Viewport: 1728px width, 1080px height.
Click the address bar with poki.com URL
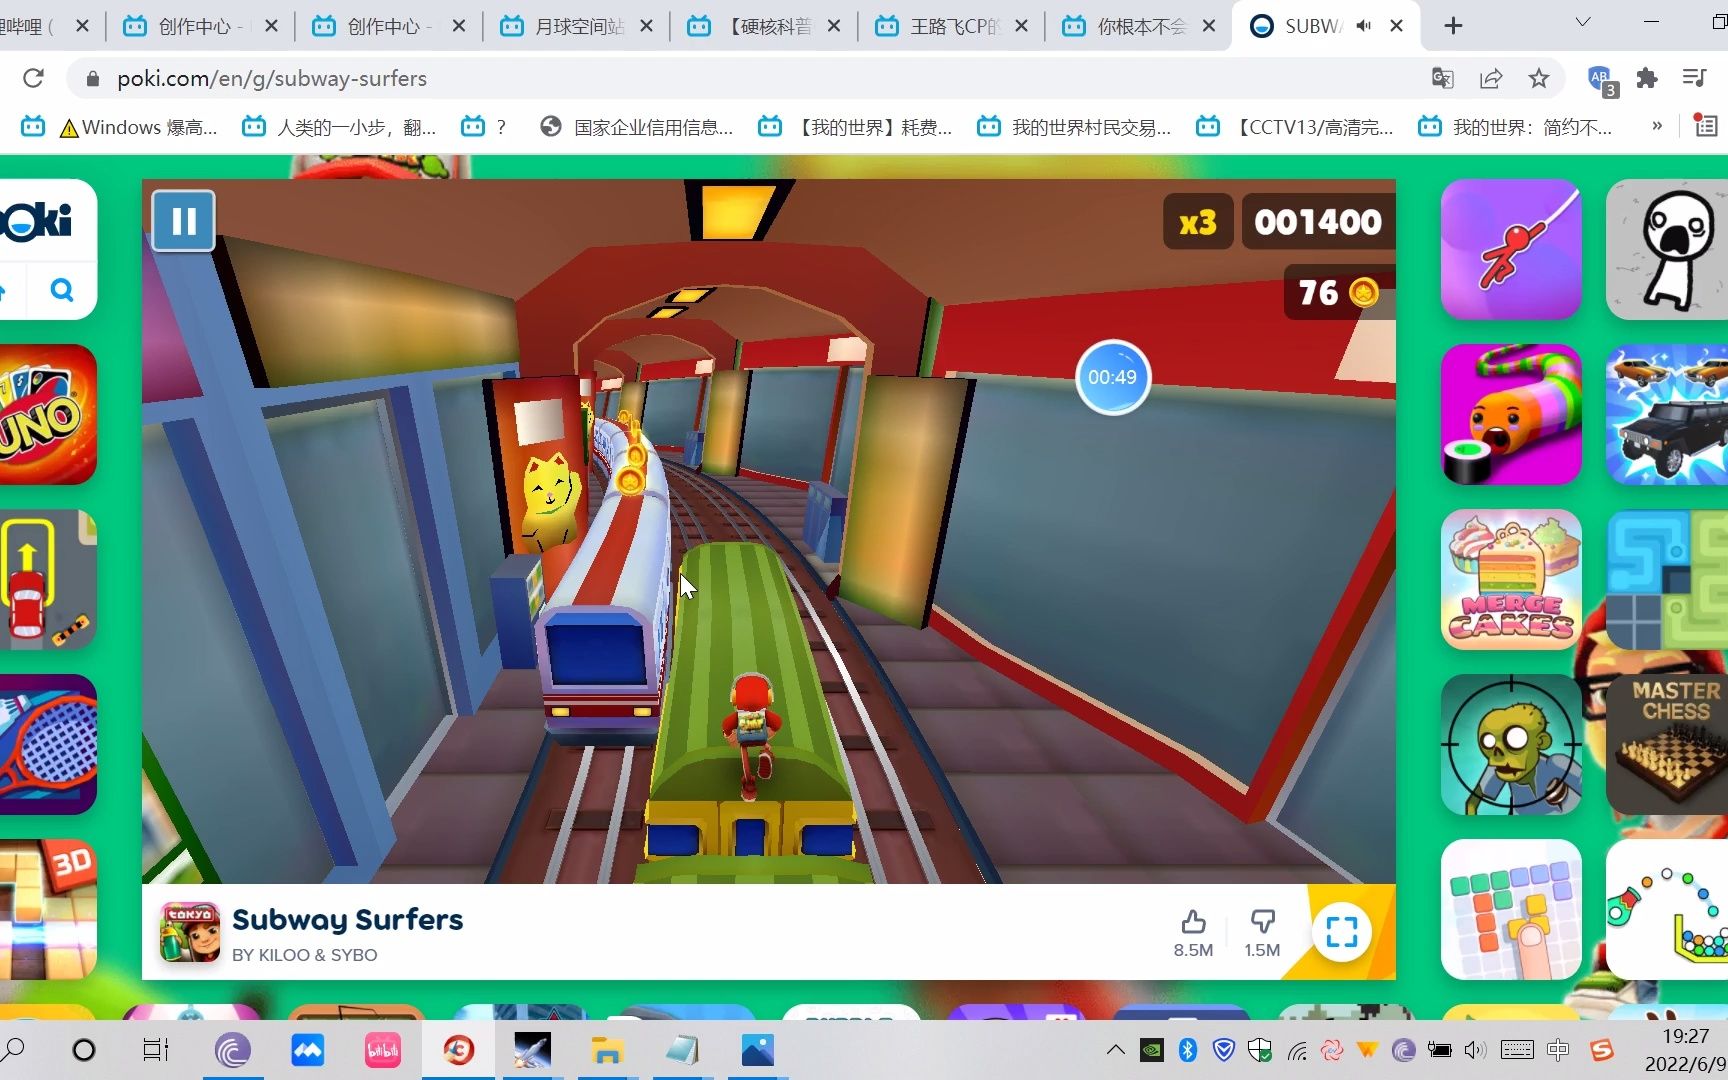pyautogui.click(x=740, y=78)
